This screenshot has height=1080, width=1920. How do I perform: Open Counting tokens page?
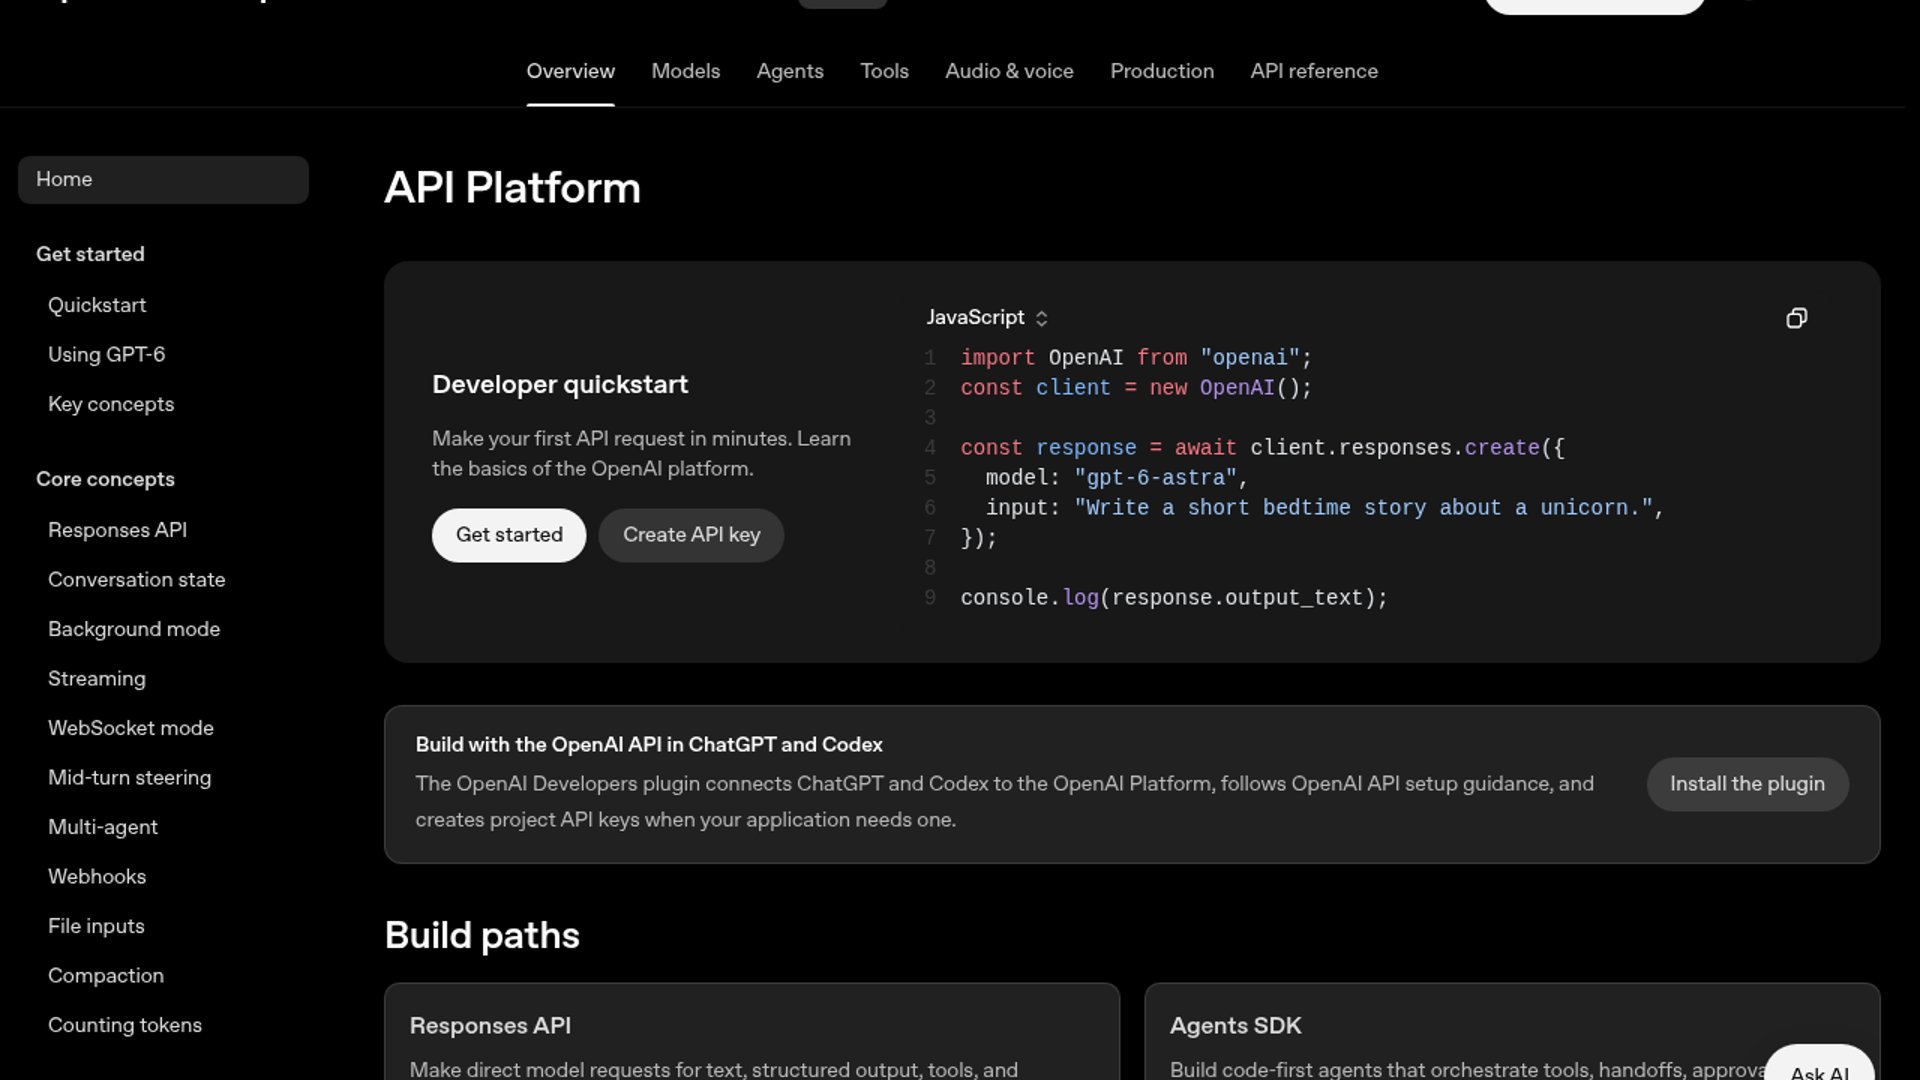point(124,1025)
